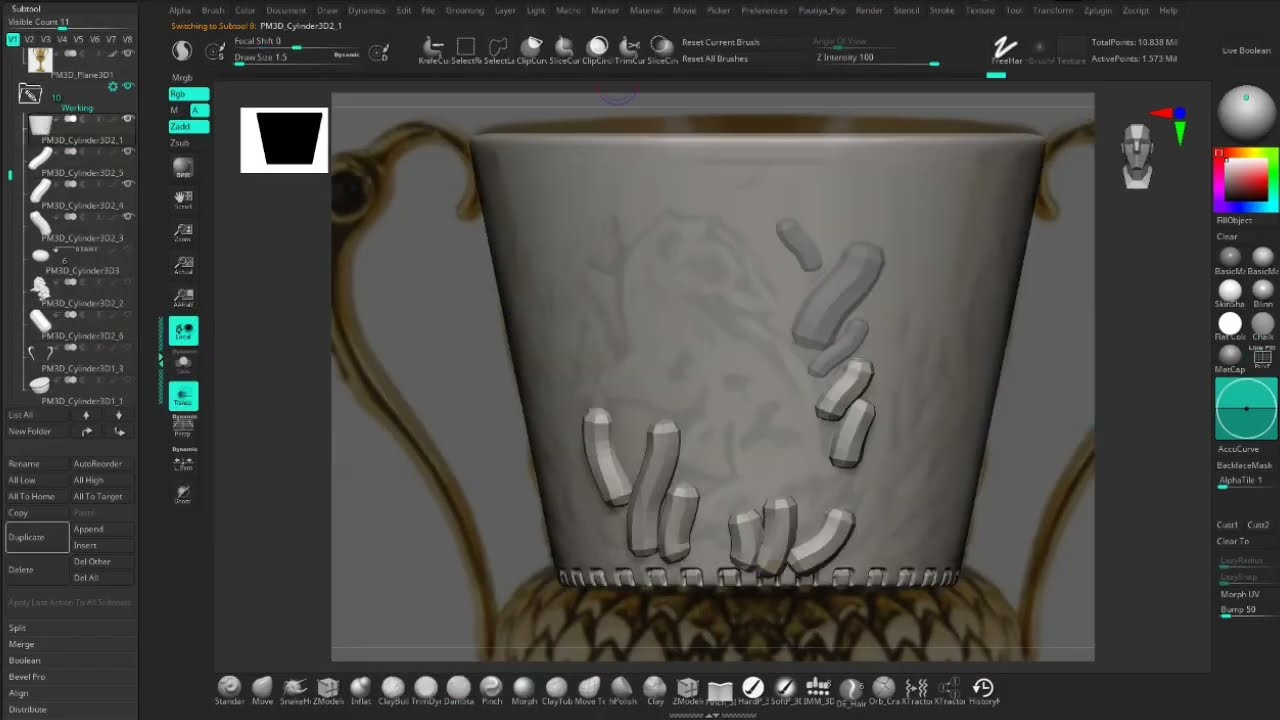Expand the Bevel Pro section
The height and width of the screenshot is (720, 1280).
(27, 676)
